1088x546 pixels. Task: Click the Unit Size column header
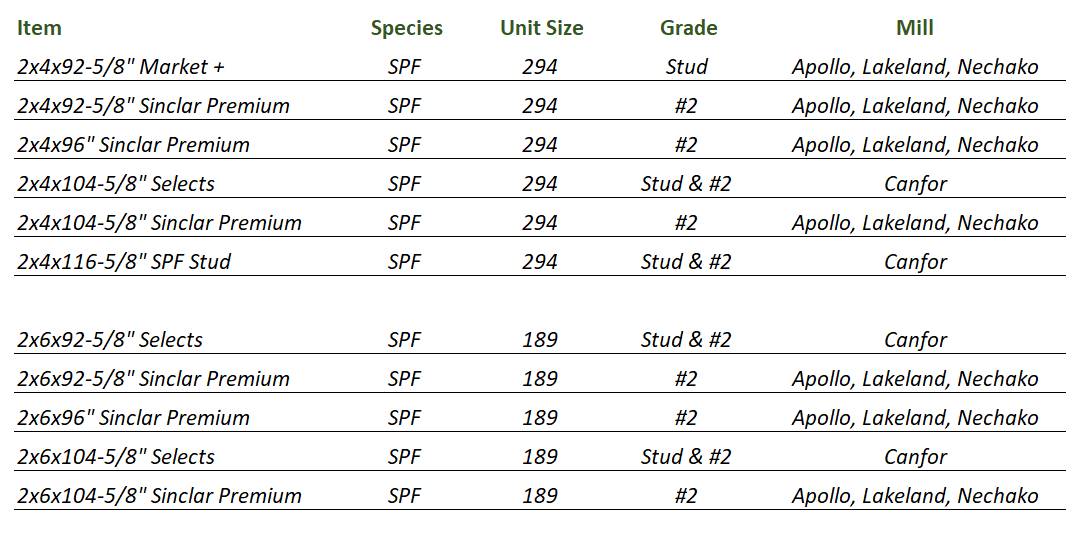tap(541, 28)
